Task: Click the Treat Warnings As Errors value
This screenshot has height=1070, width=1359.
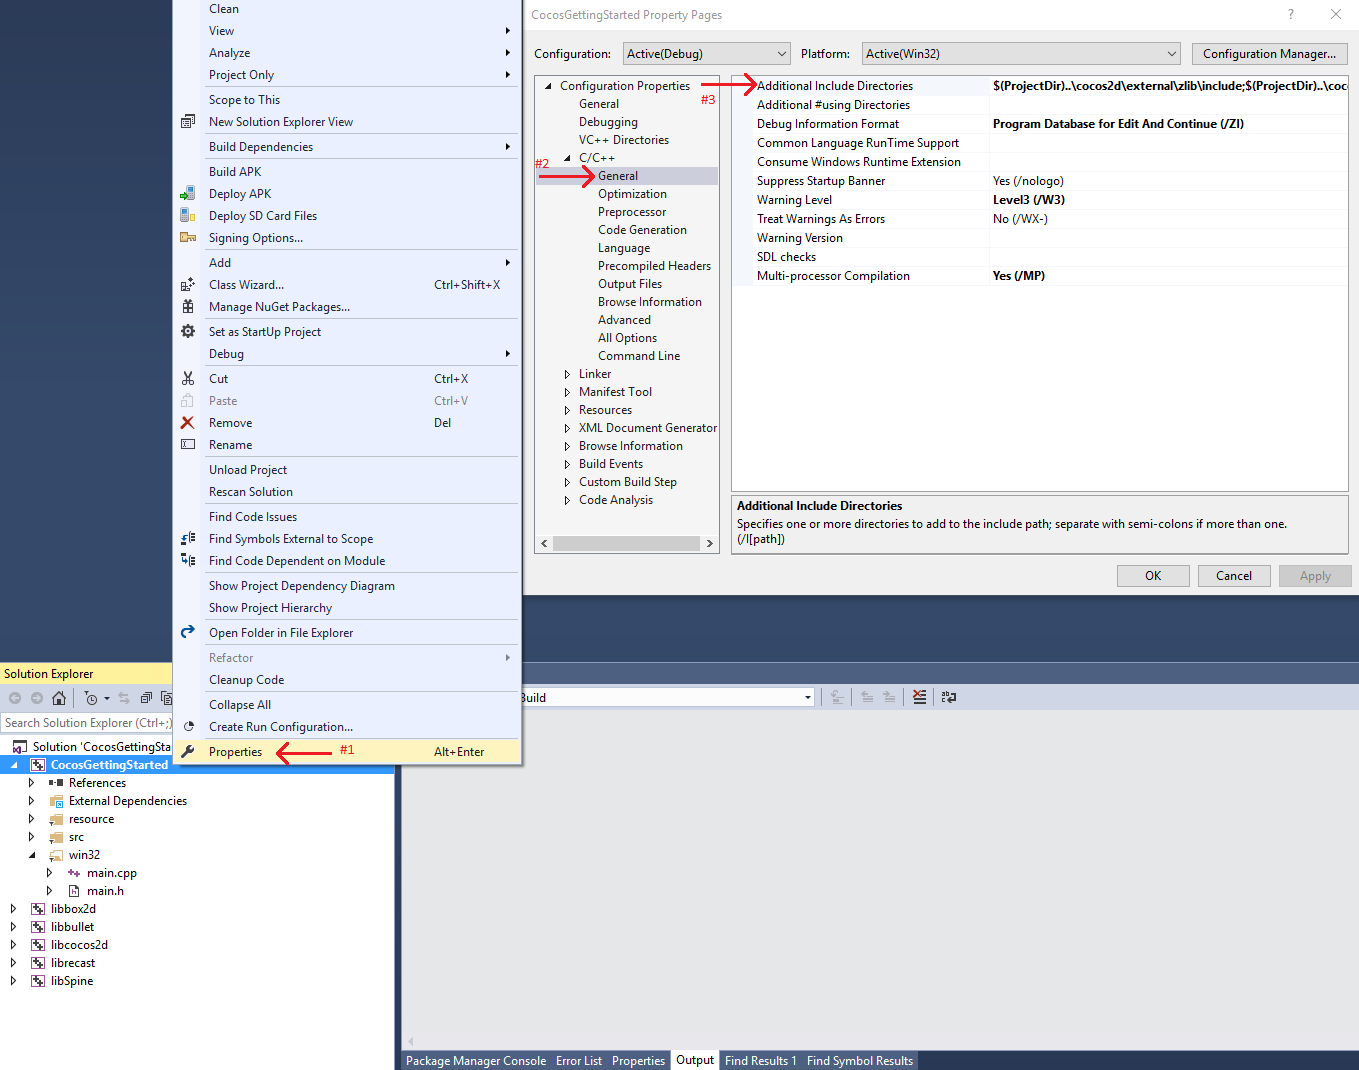Action: tap(1020, 219)
